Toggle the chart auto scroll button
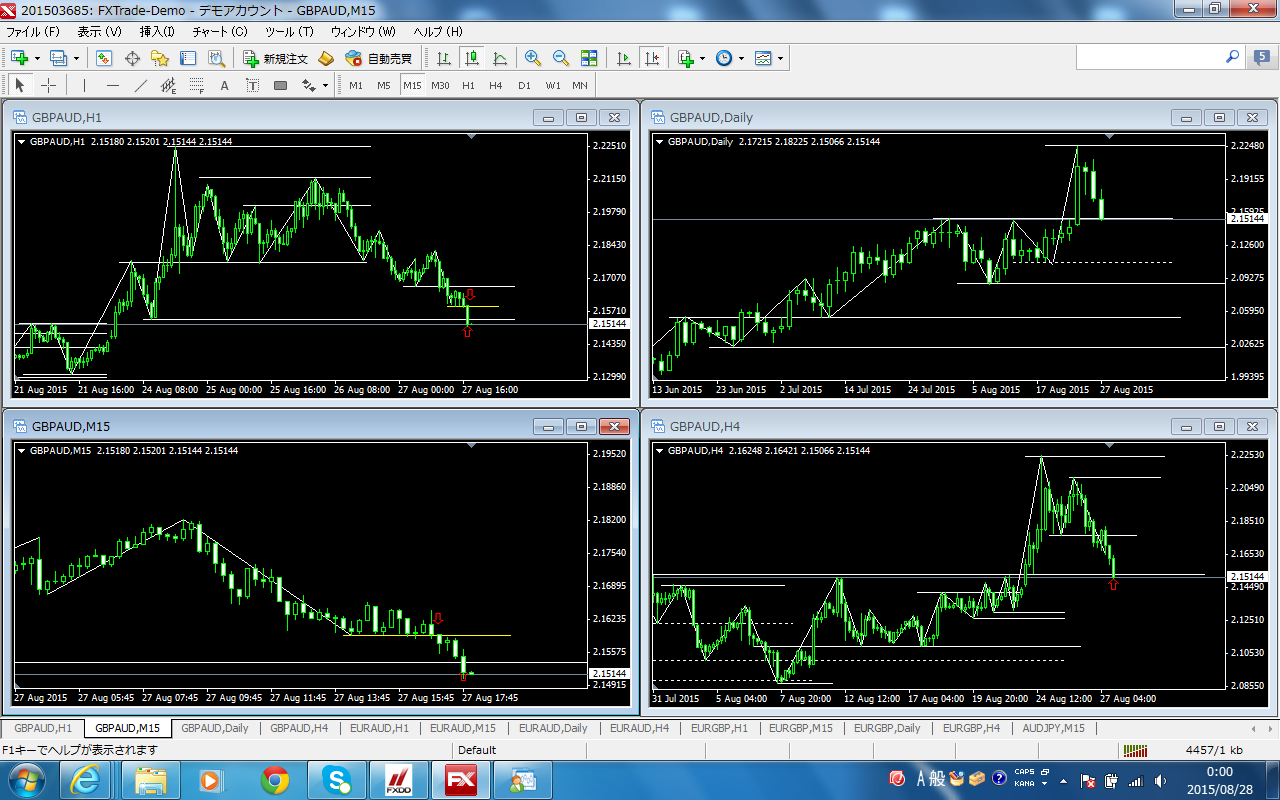Screen dimensions: 1280x800 tap(625, 59)
